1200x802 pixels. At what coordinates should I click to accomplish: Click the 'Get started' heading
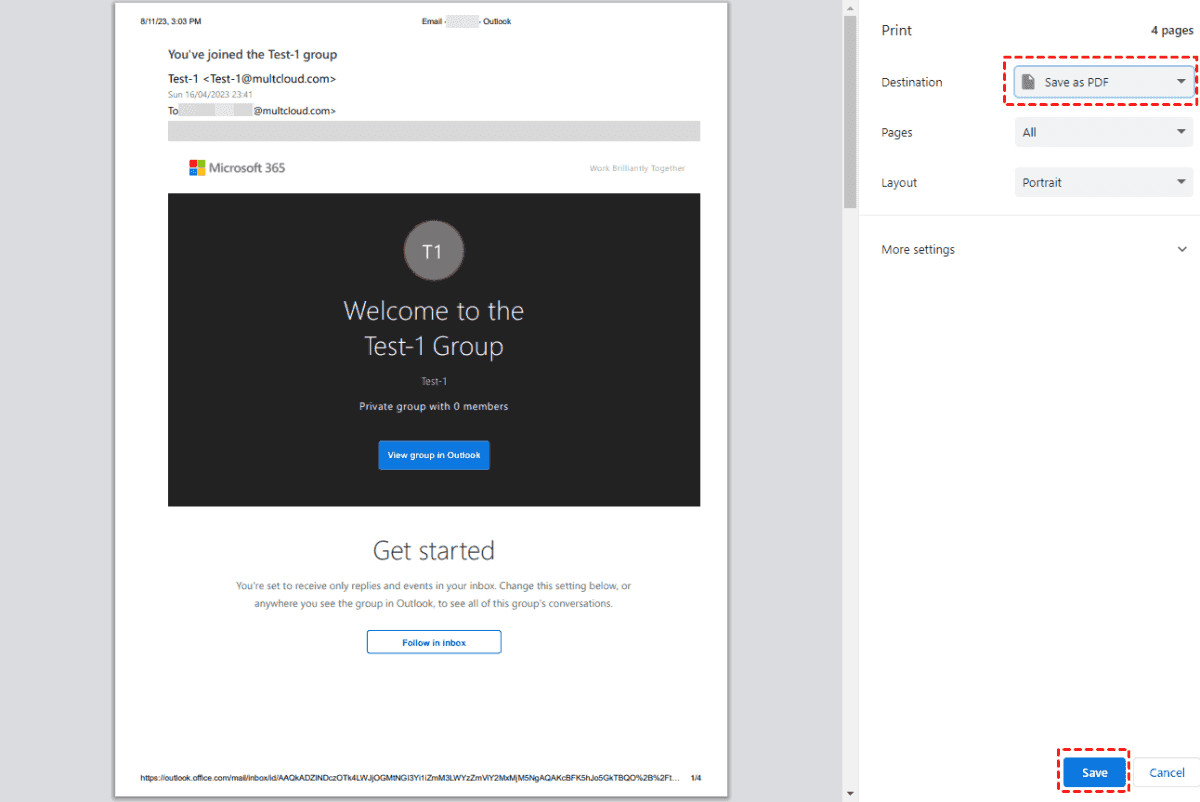(434, 551)
